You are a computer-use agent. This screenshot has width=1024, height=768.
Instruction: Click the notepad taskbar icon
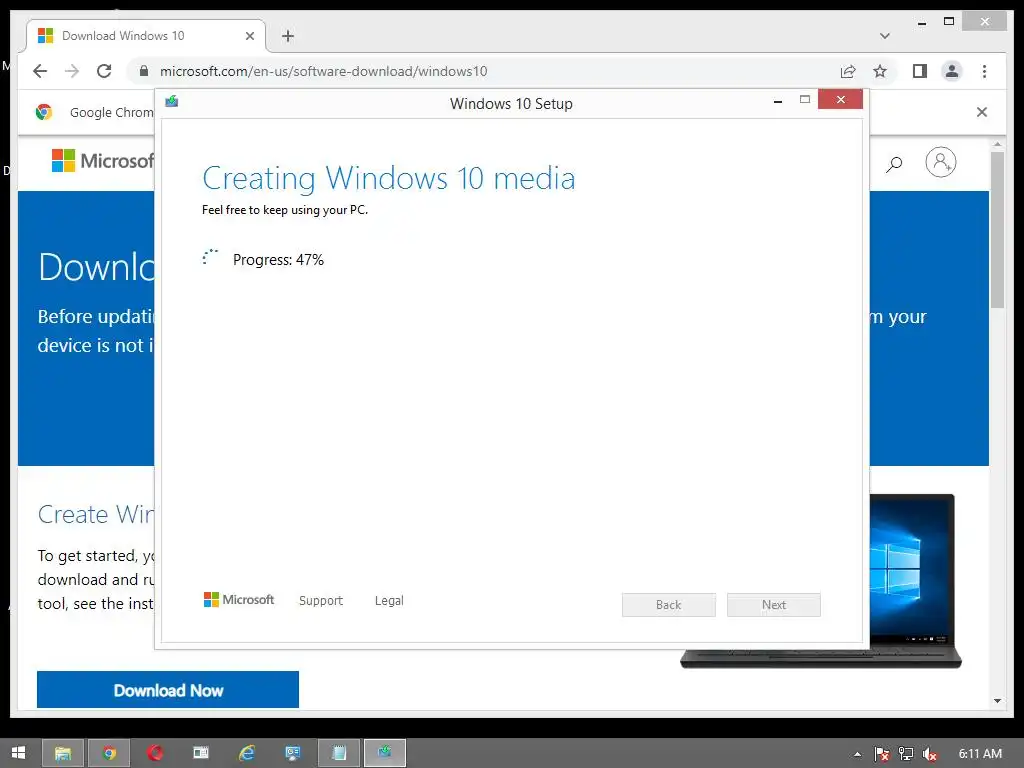coord(339,753)
